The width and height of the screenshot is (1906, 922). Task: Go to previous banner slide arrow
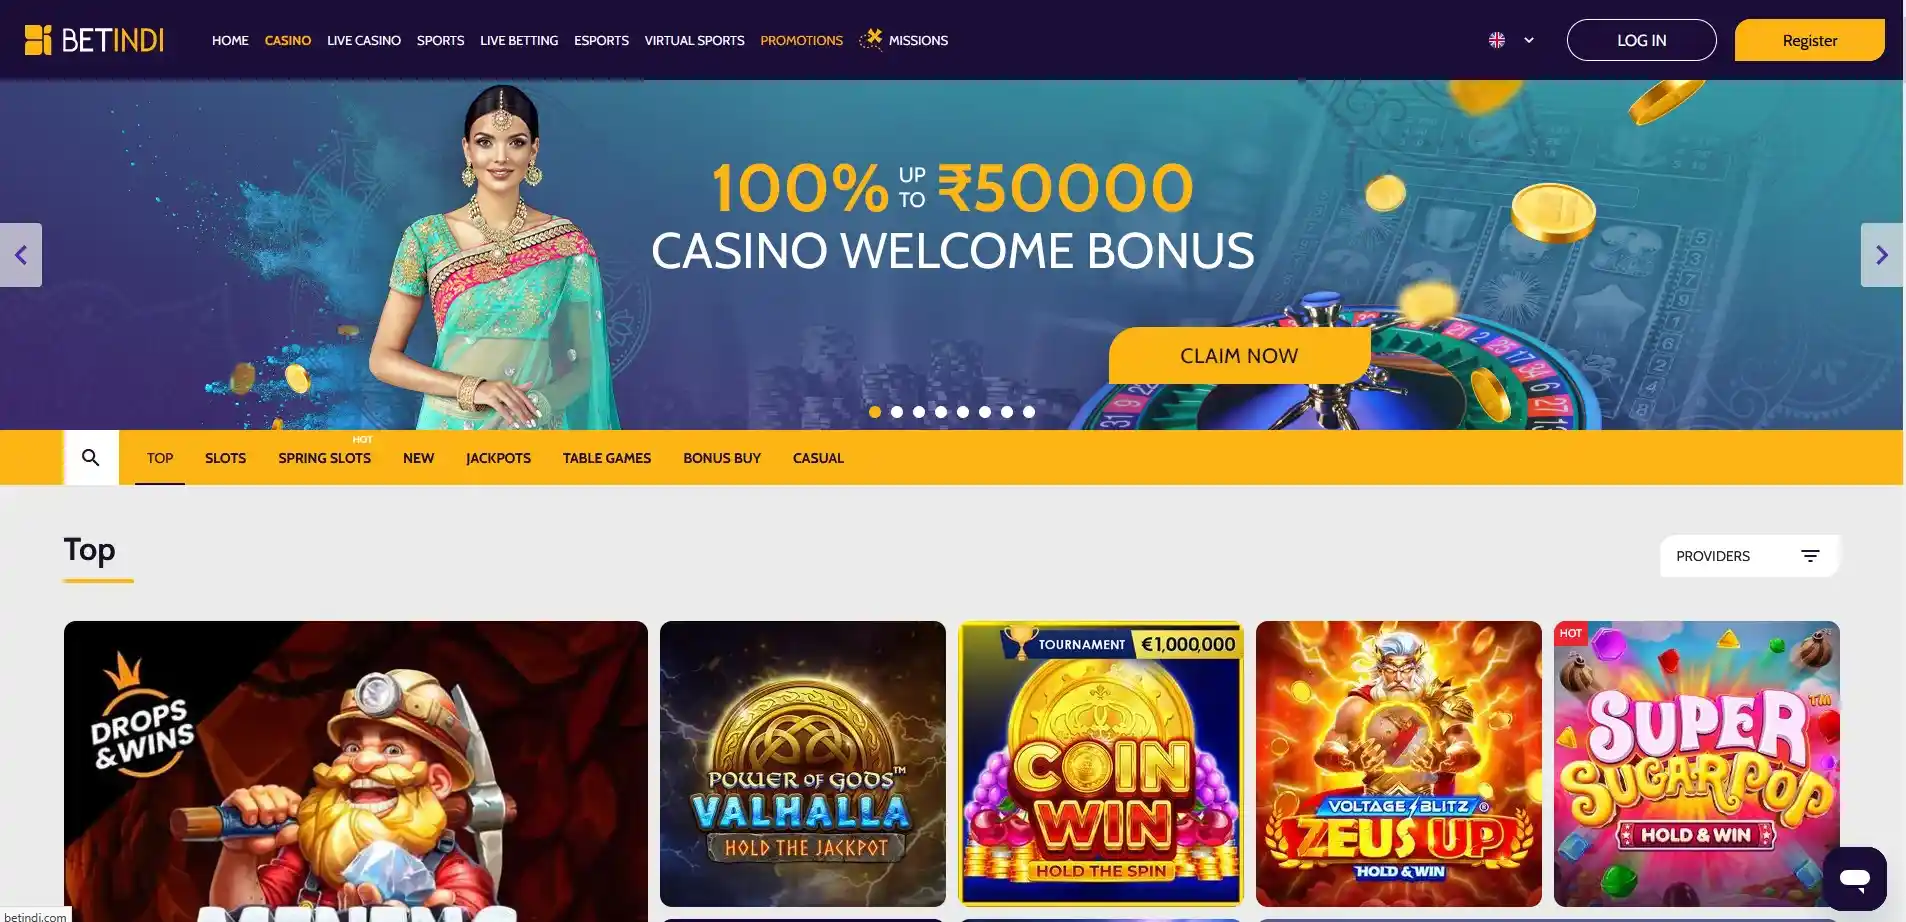point(21,255)
